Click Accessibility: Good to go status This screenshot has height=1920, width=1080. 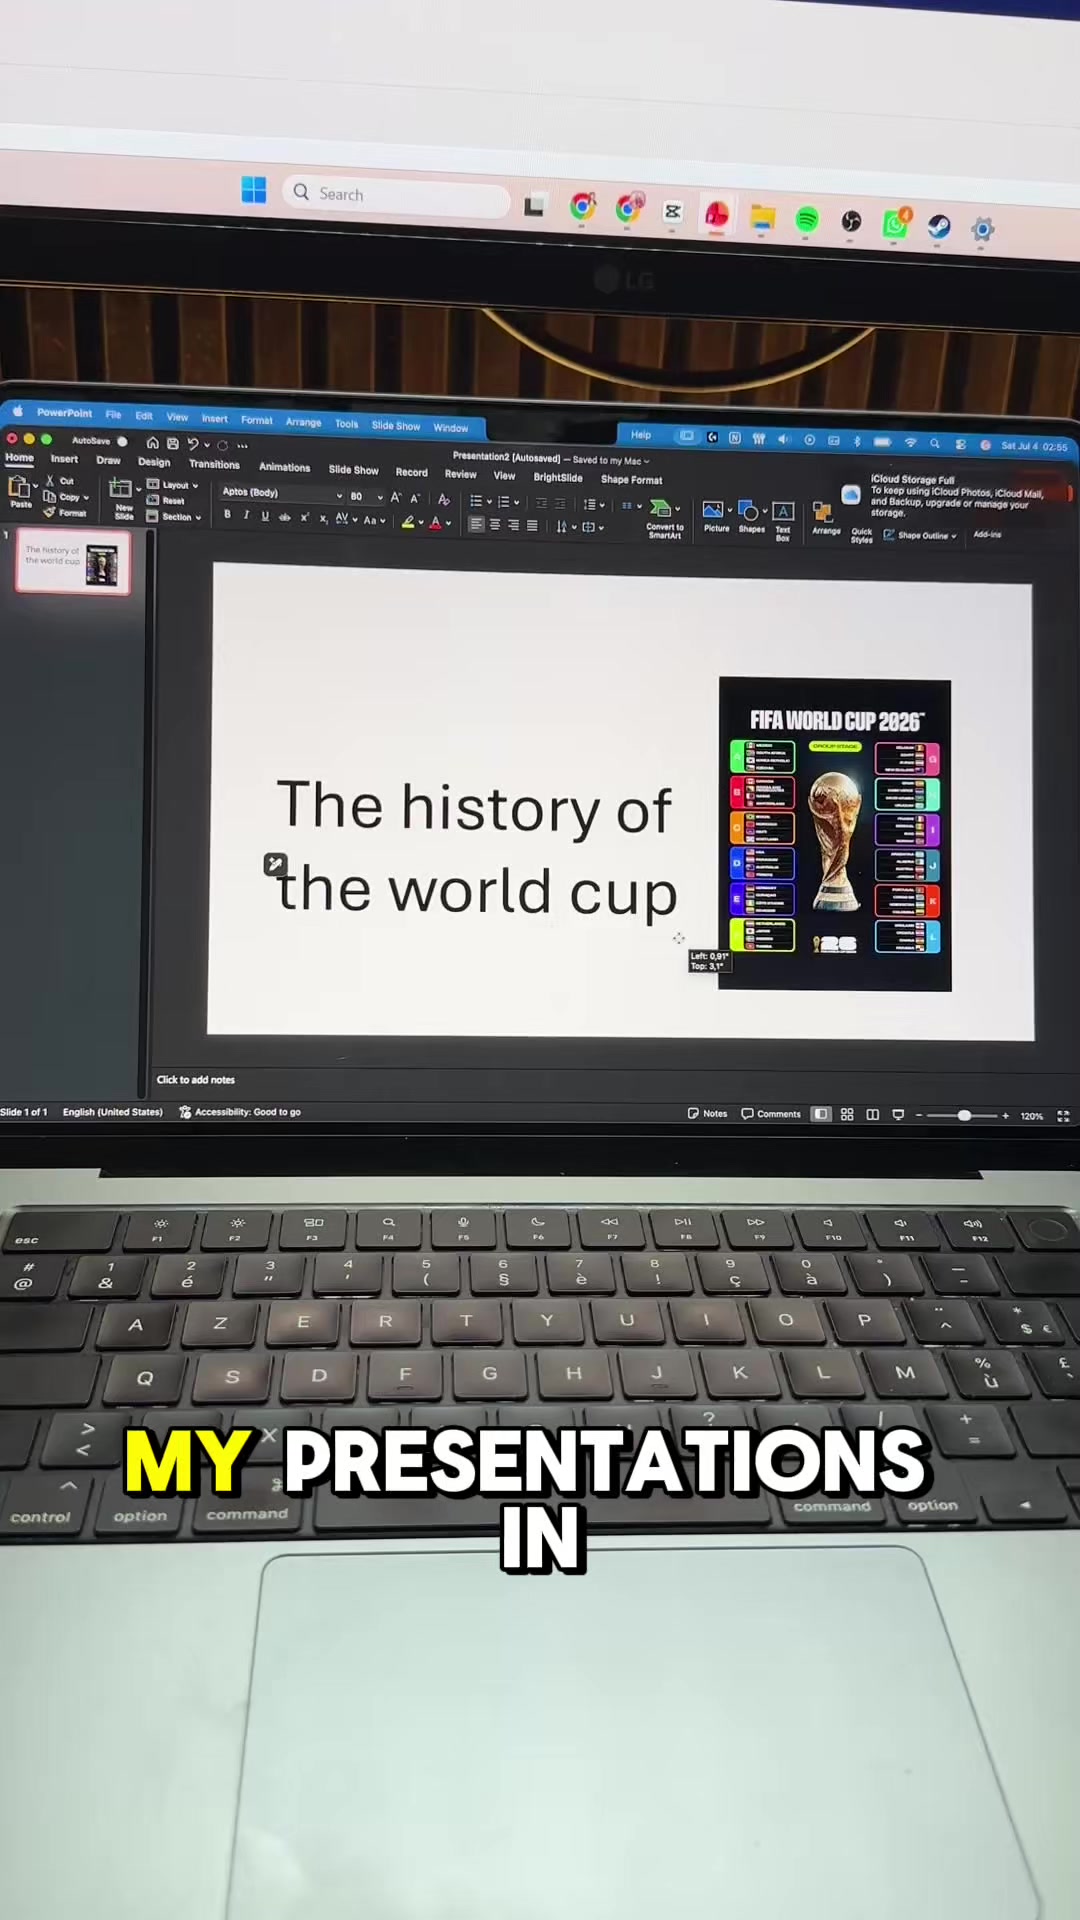[240, 1112]
